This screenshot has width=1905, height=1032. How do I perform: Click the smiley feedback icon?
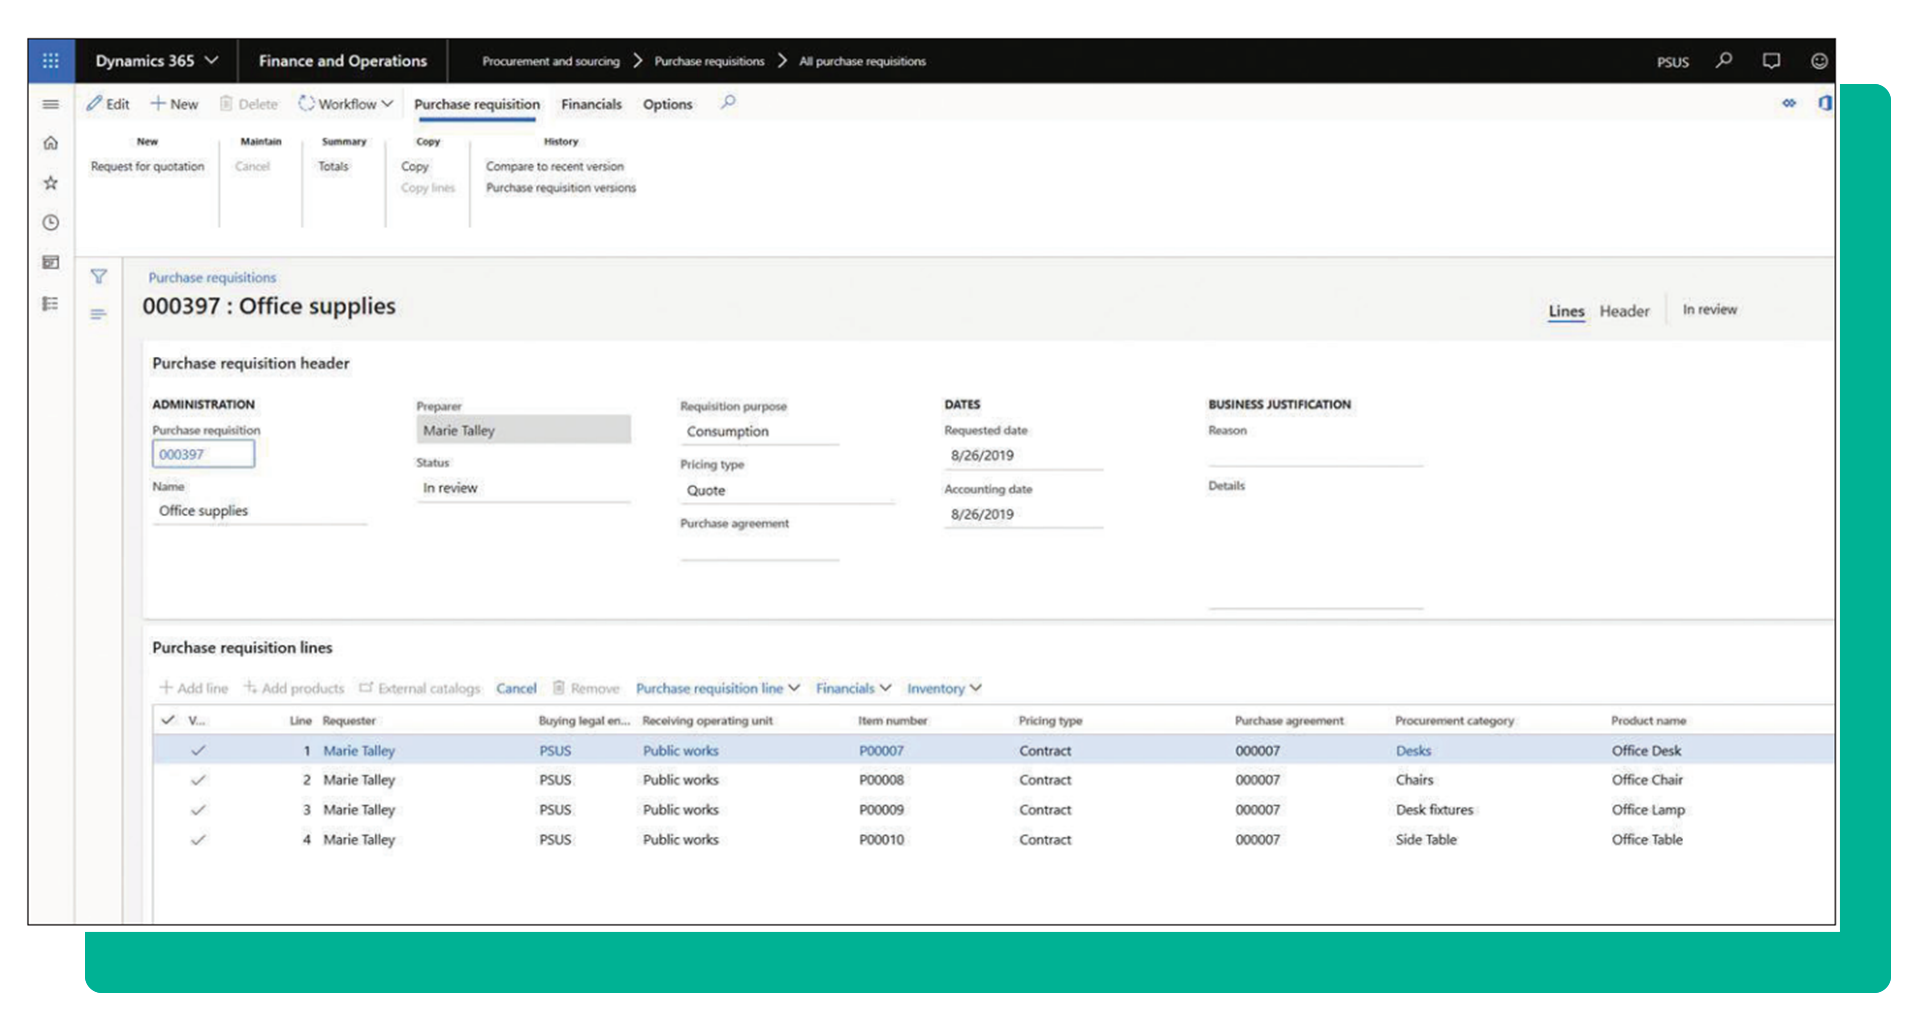pyautogui.click(x=1819, y=61)
